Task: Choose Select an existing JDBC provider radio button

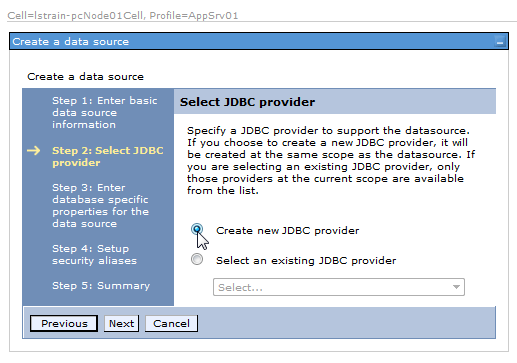Action: [x=197, y=259]
